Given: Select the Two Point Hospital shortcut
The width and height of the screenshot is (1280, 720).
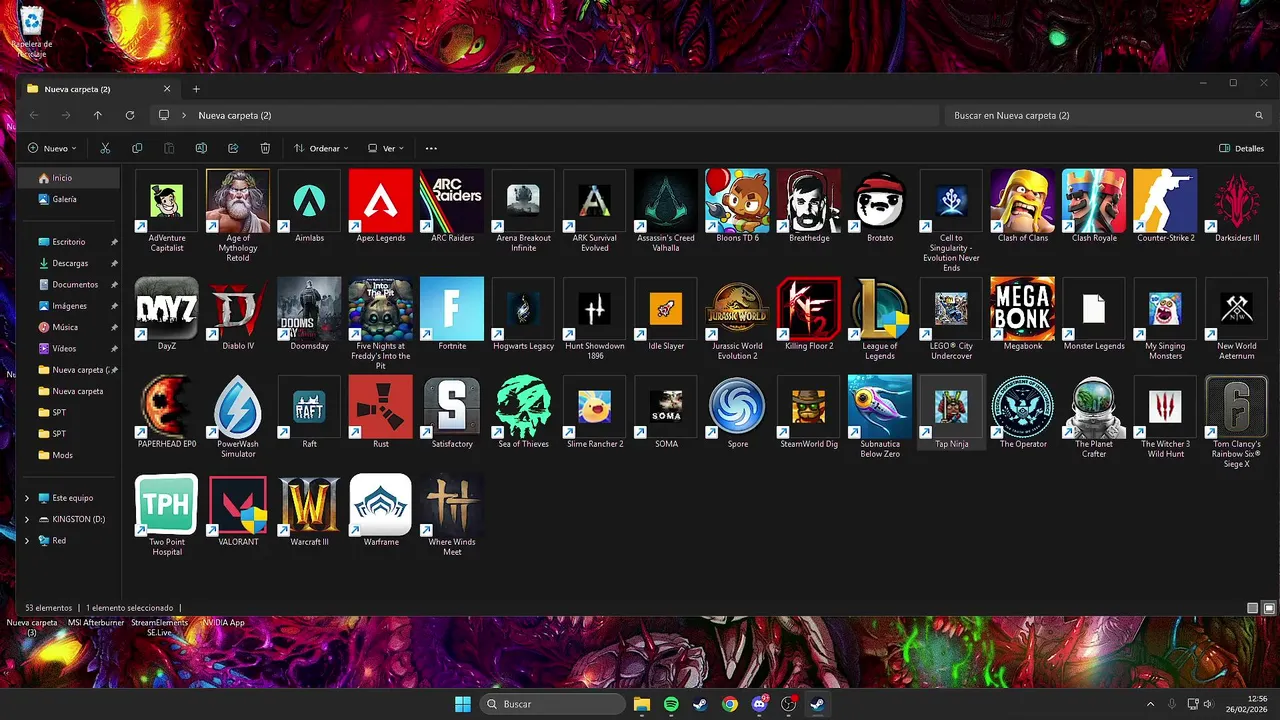Looking at the screenshot, I should [167, 505].
